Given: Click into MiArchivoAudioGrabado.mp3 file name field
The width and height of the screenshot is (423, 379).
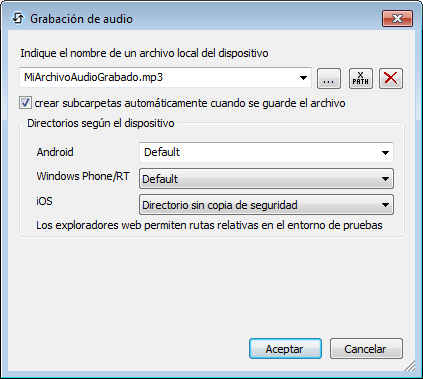Looking at the screenshot, I should (x=158, y=78).
